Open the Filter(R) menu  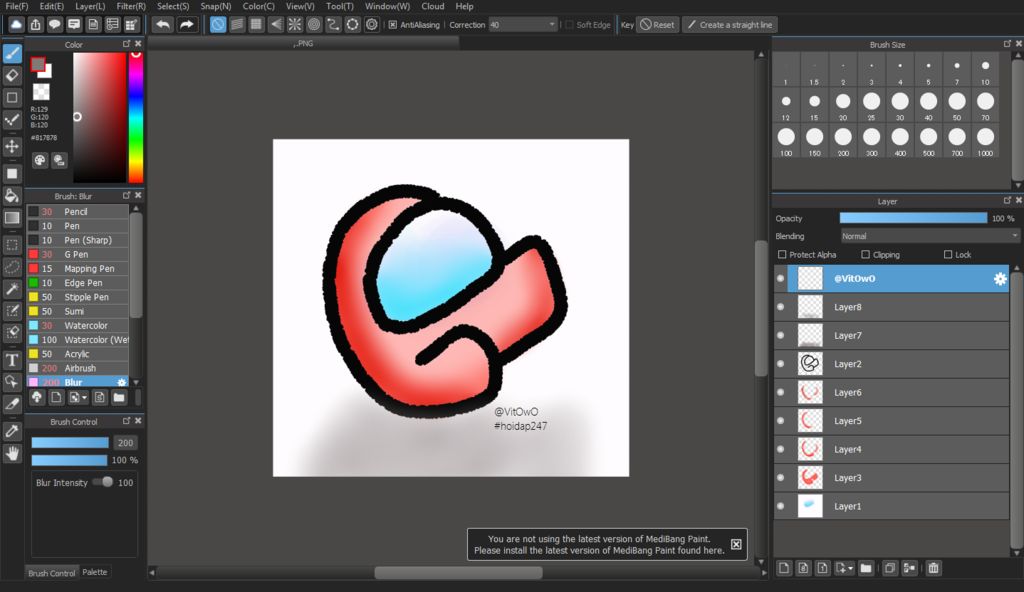tap(131, 6)
